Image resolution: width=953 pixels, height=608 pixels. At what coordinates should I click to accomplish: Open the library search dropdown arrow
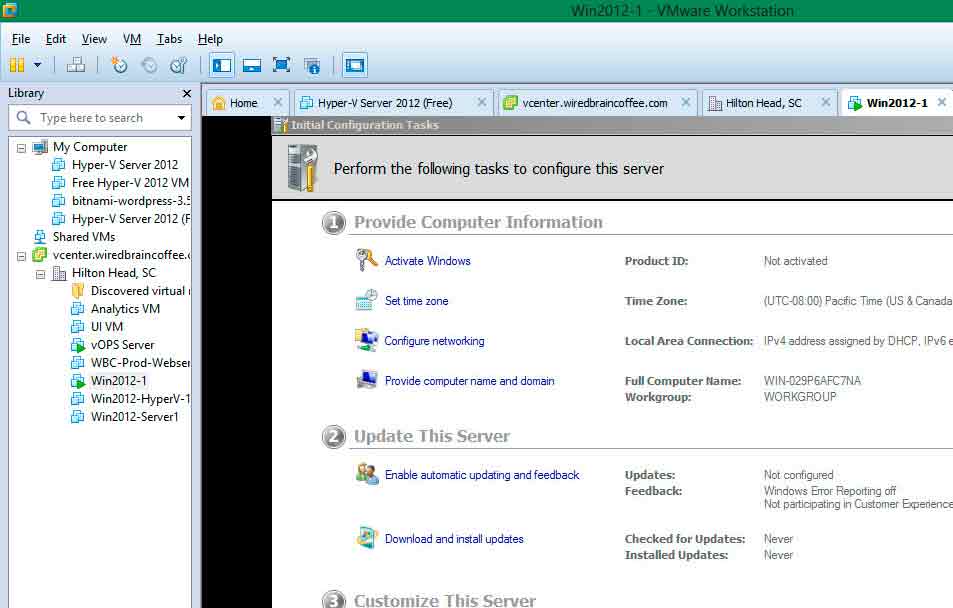tap(181, 117)
